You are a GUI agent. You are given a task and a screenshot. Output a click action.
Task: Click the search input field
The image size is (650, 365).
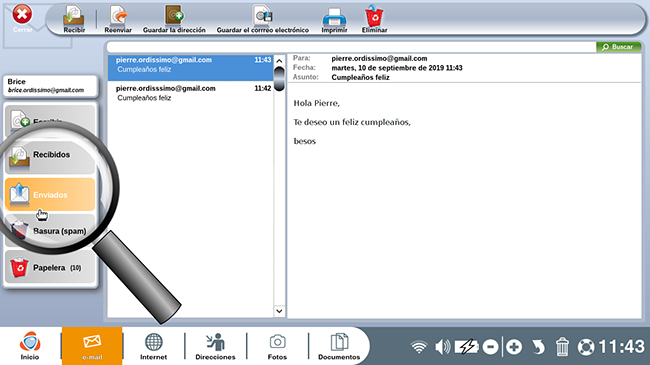(x=351, y=47)
